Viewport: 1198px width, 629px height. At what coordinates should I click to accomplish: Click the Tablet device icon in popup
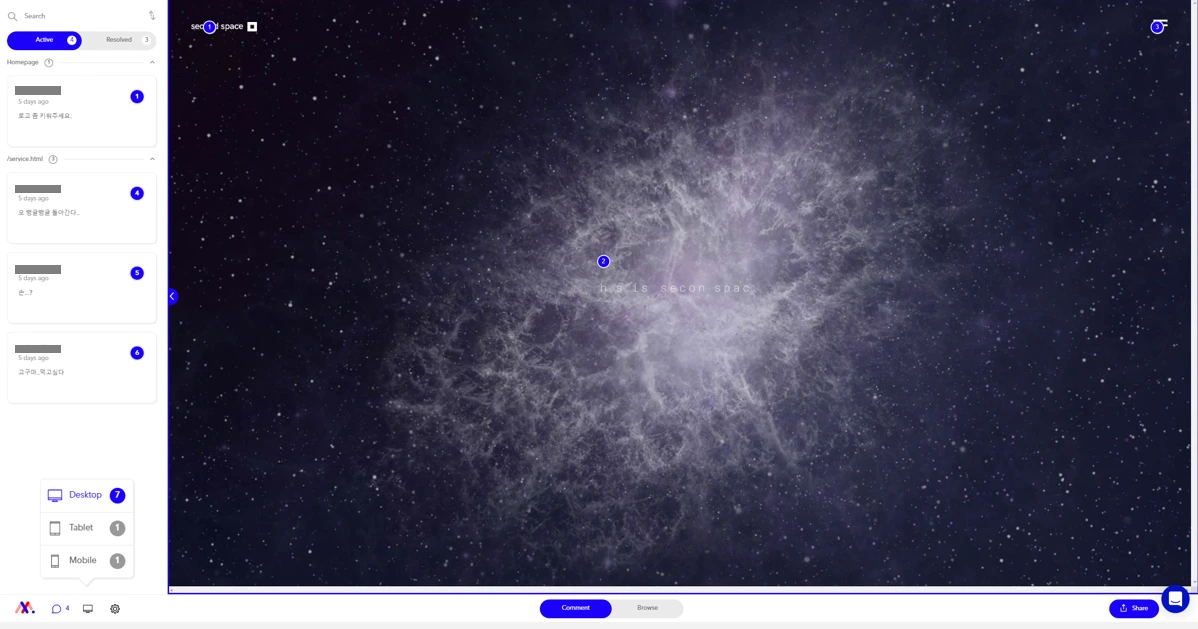pyautogui.click(x=55, y=528)
